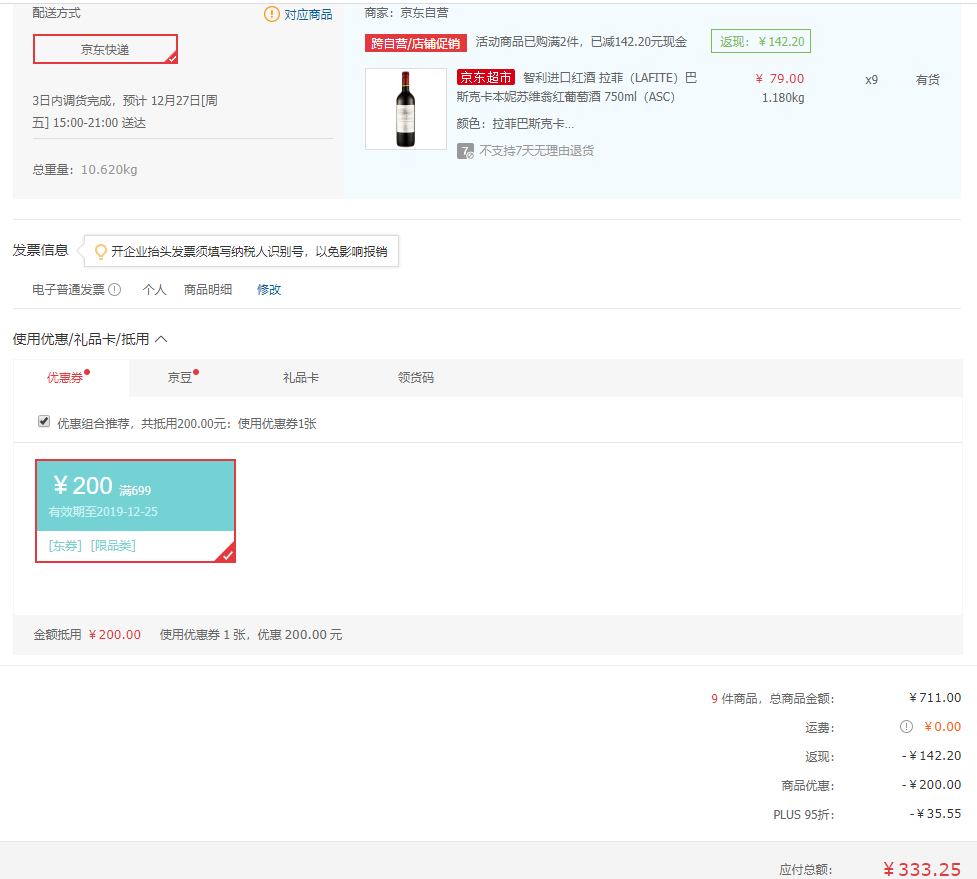977x879 pixels.
Task: Click the 总商品金额 ¥711.00 value
Action: point(935,698)
